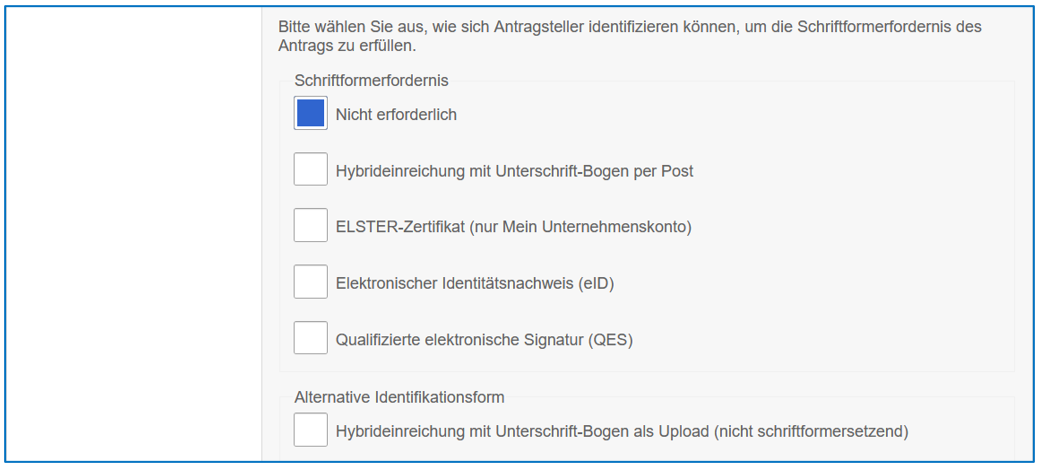1038x467 pixels.
Task: Enable Hybrideinreichung mit Unterschrift-Bogen per Post checkbox
Action: pyautogui.click(x=311, y=169)
